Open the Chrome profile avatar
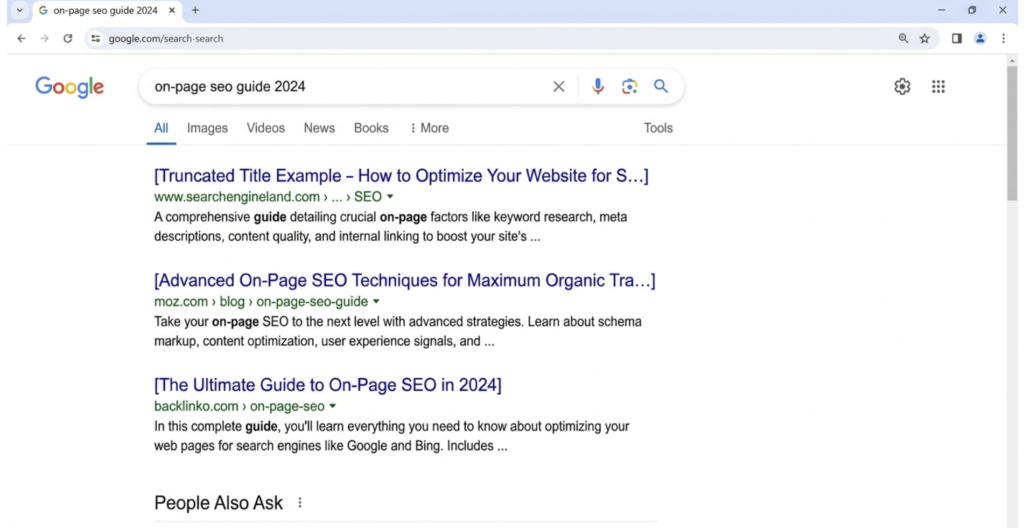Viewport: 1024px width, 528px height. pyautogui.click(x=980, y=39)
